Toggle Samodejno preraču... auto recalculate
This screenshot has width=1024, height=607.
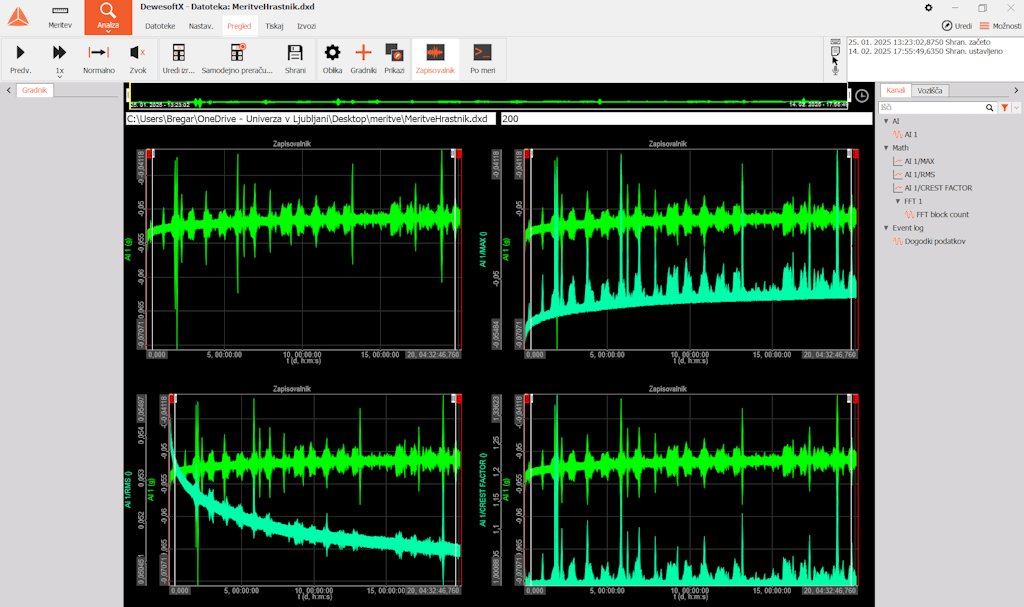[237, 59]
